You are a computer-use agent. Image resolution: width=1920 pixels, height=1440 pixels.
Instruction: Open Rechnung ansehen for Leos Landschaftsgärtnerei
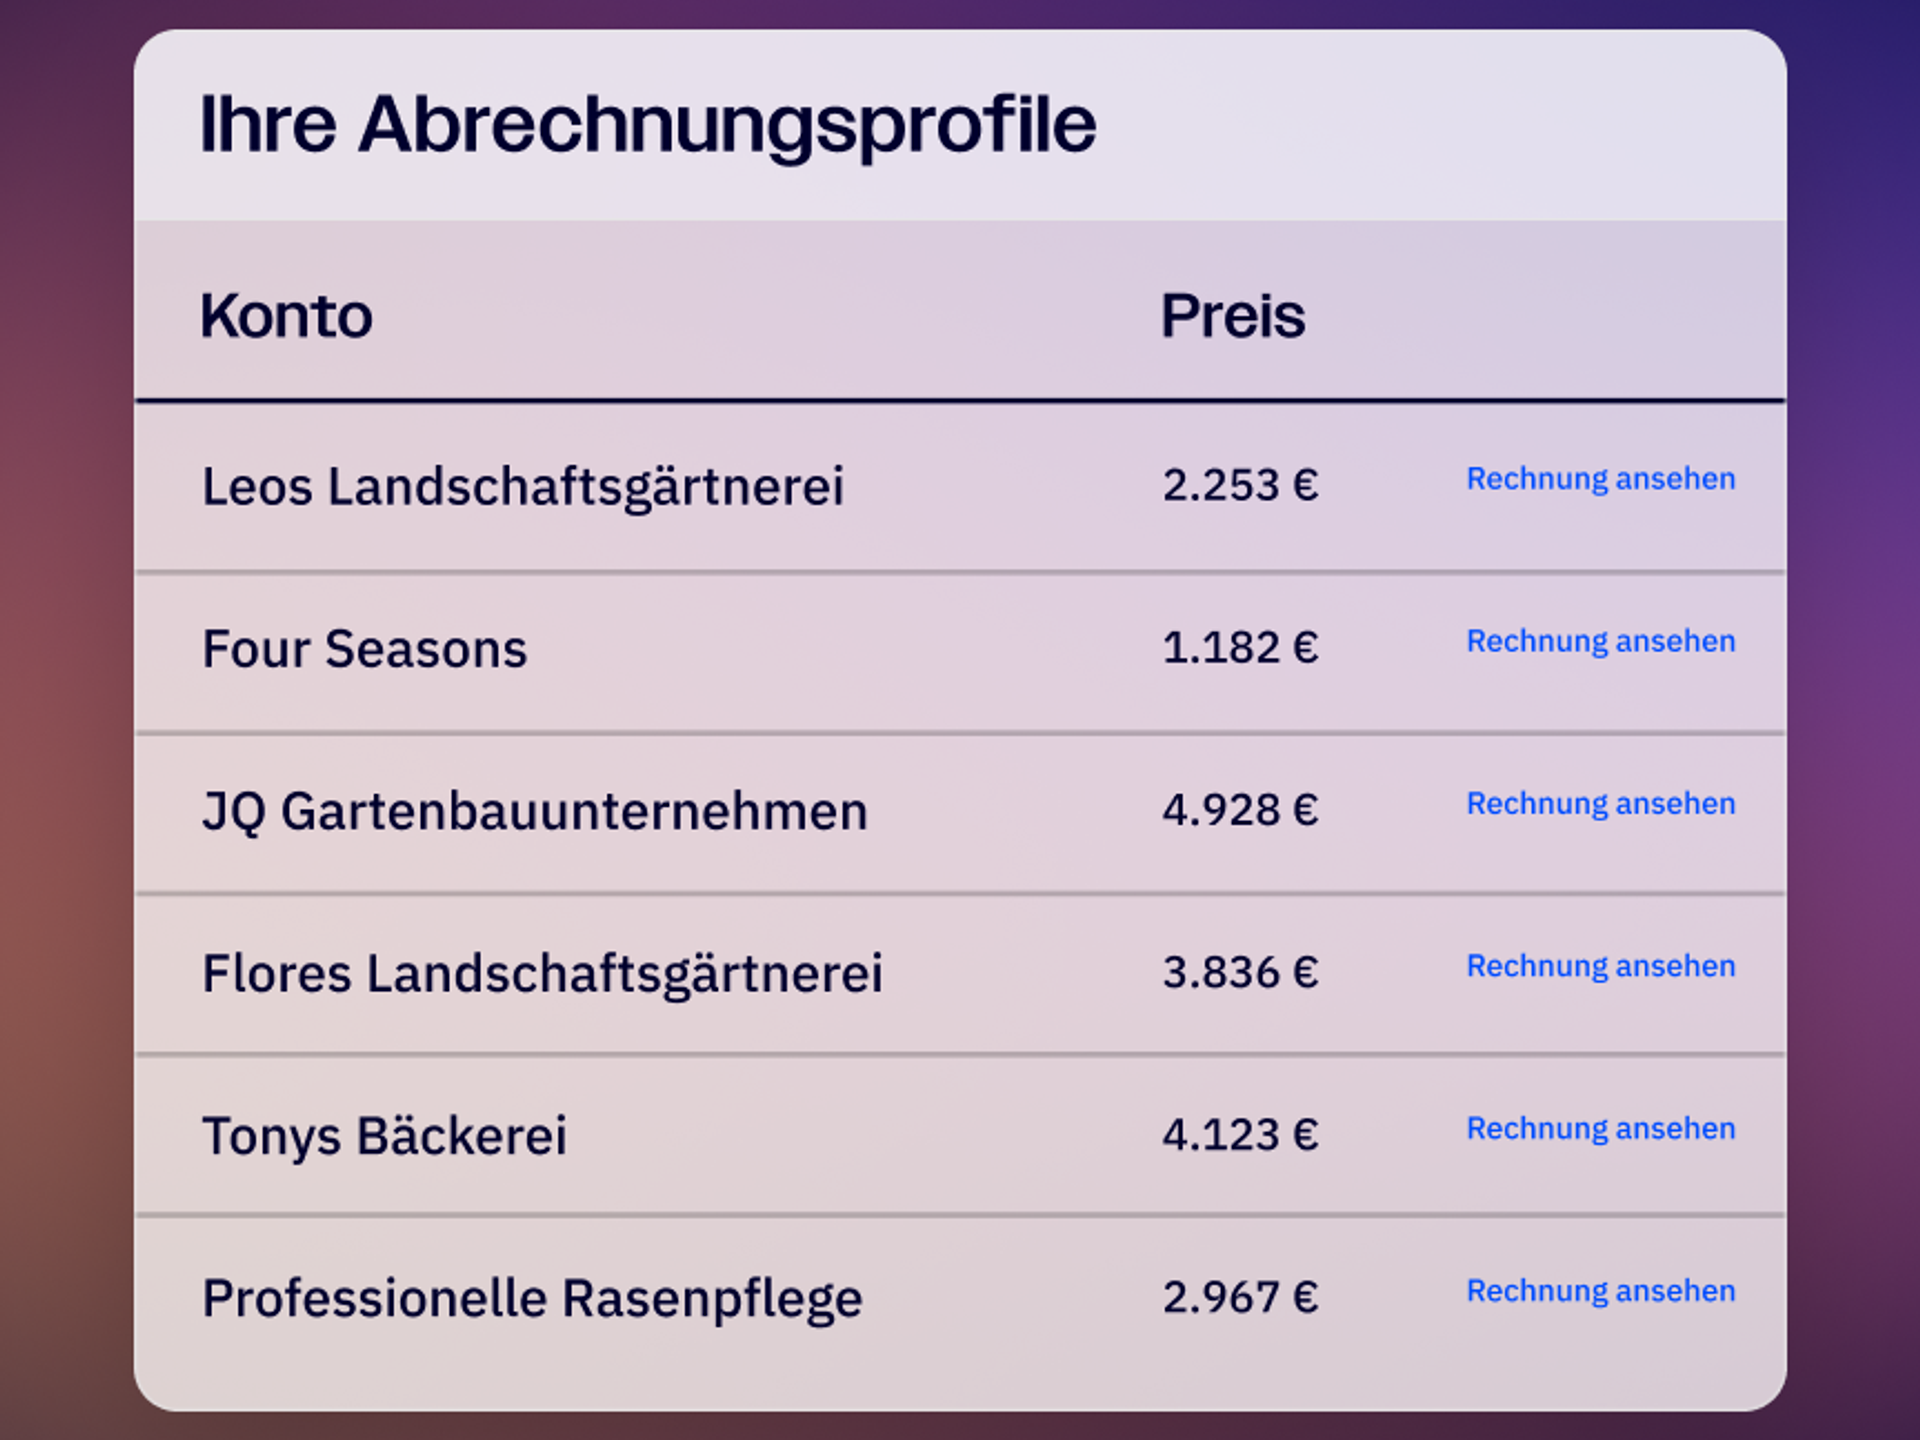coord(1600,479)
